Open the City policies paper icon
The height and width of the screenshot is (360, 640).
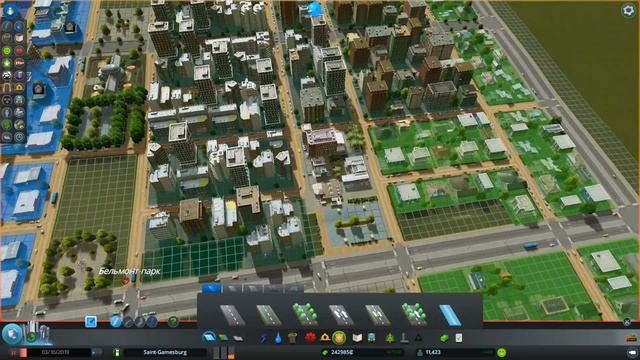click(459, 338)
